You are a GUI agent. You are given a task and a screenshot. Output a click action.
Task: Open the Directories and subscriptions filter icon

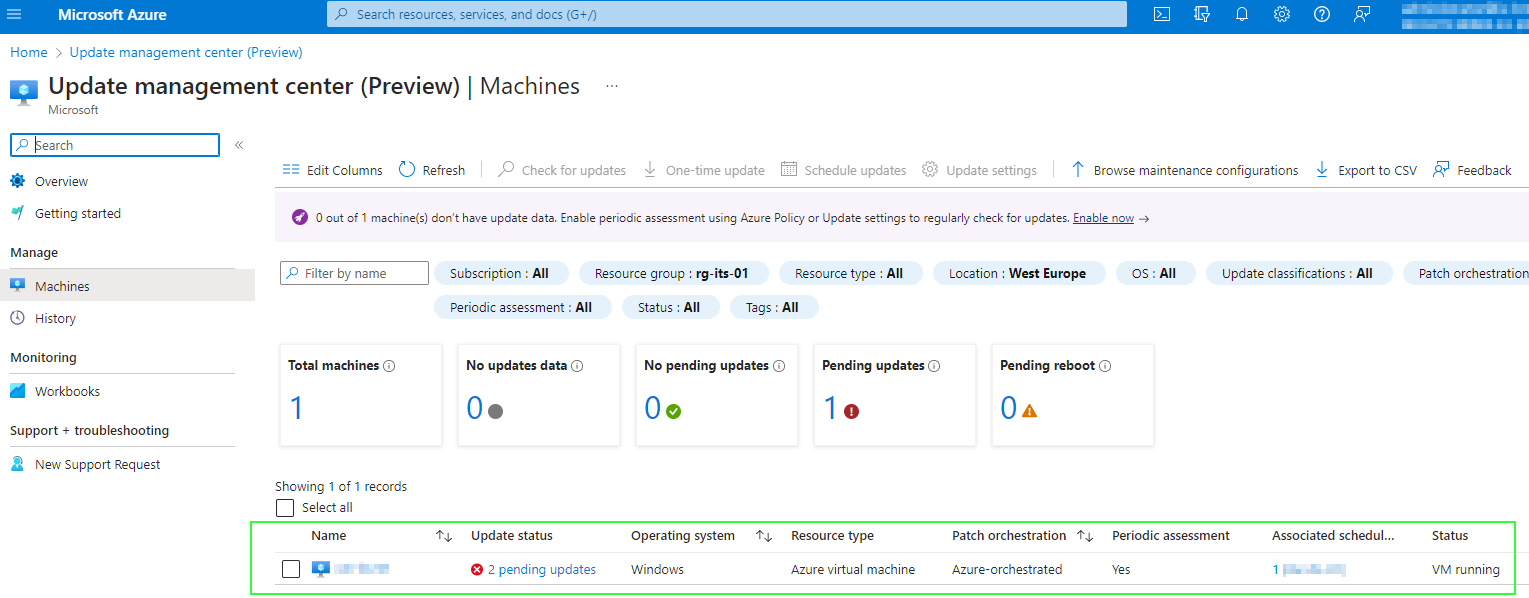tap(1202, 14)
